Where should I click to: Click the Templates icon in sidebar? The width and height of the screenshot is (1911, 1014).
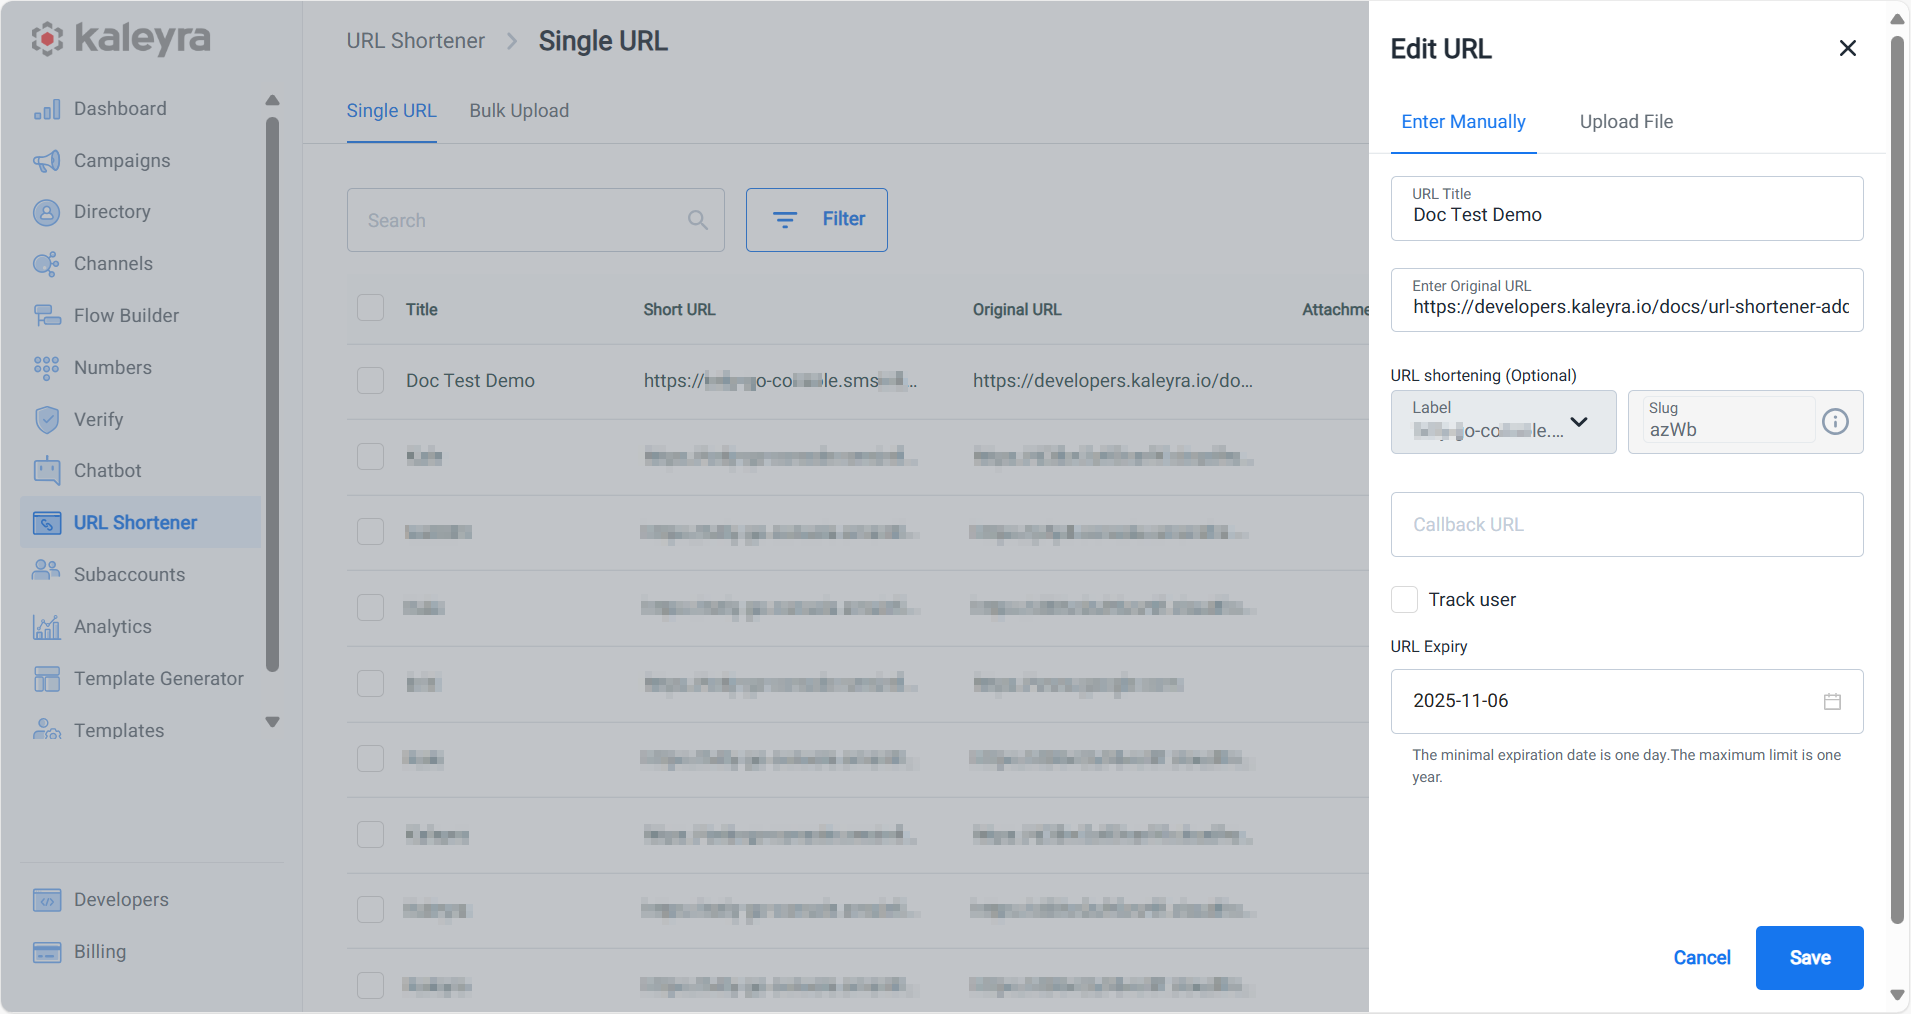click(47, 729)
